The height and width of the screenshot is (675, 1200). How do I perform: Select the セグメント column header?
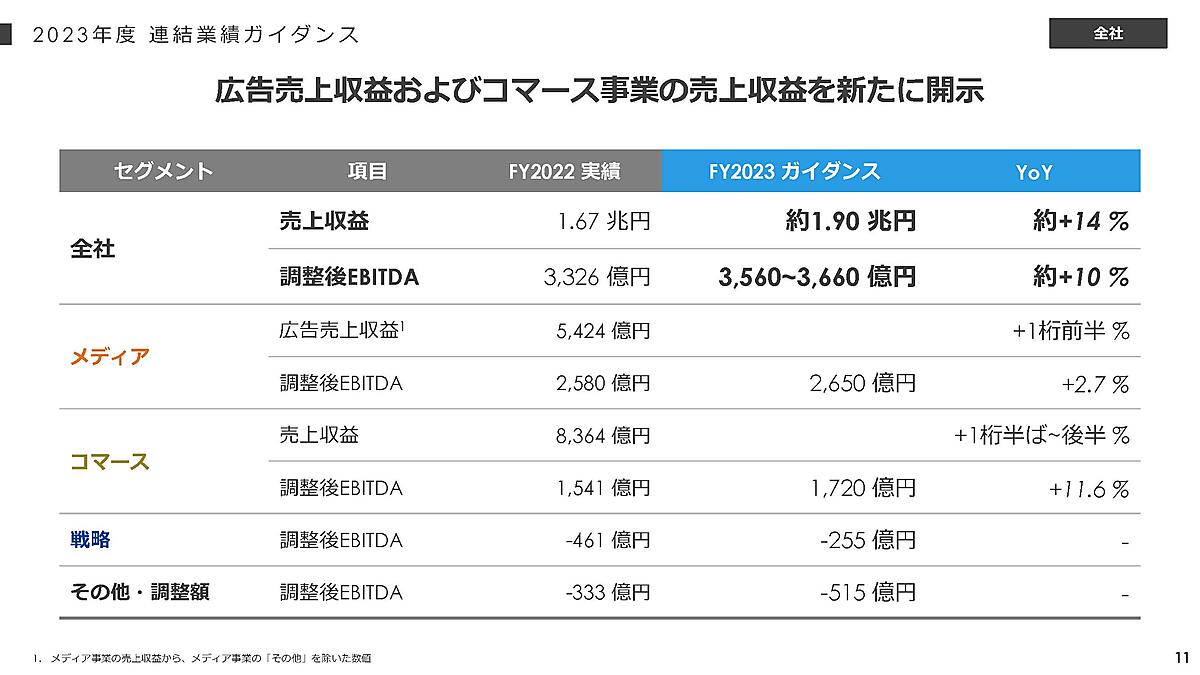click(164, 171)
